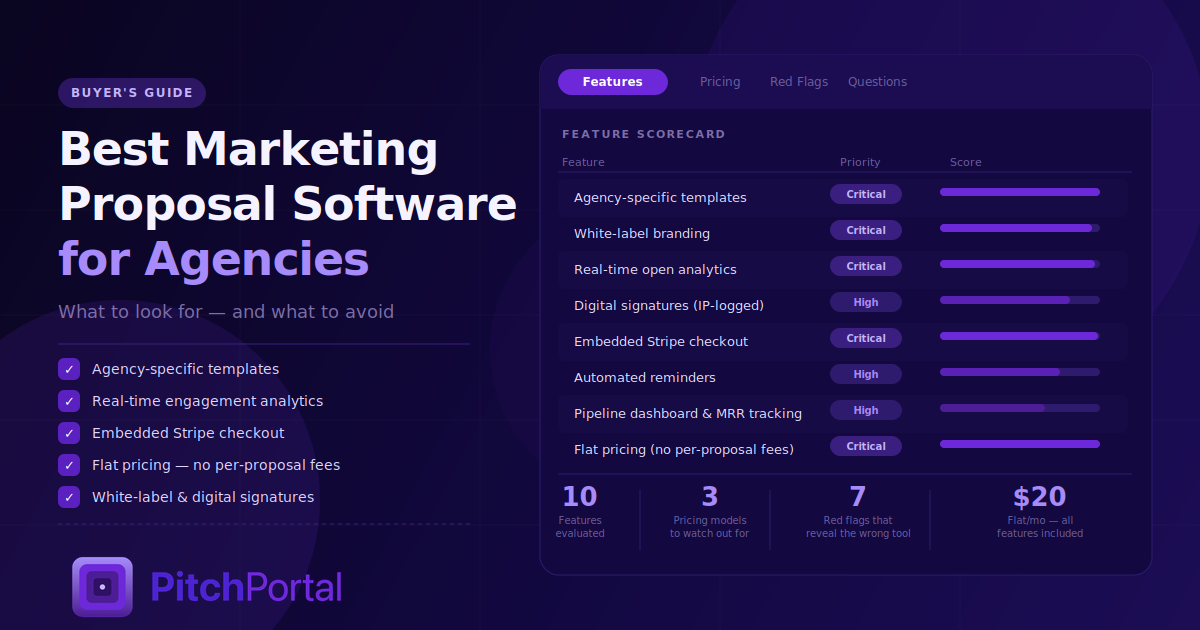1200x630 pixels.
Task: Click Critical badge for Real-time open analytics
Action: click(x=866, y=266)
